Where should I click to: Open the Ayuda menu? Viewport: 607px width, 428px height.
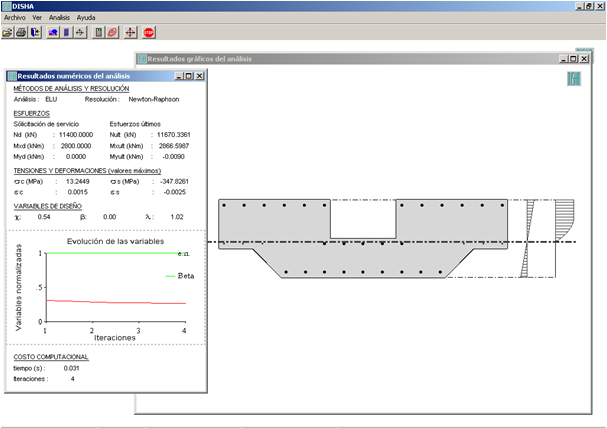(86, 17)
